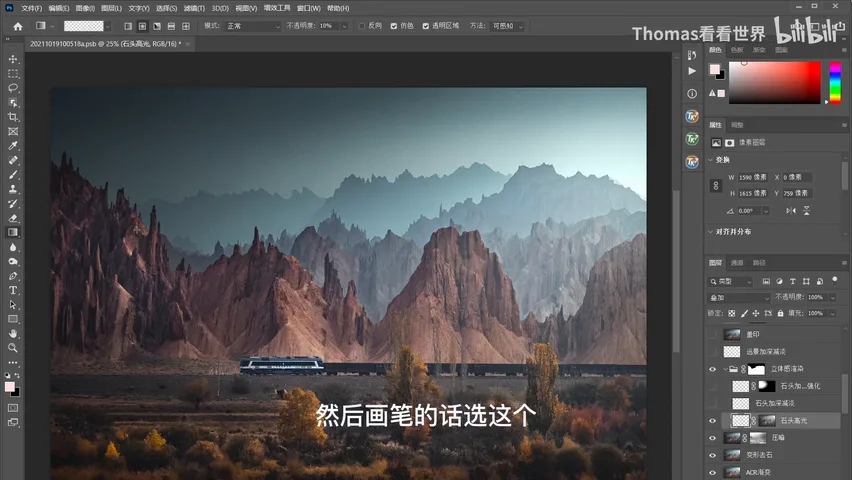Hide the ACR渐变 layer
Viewport: 852px width, 480px height.
[x=712, y=472]
